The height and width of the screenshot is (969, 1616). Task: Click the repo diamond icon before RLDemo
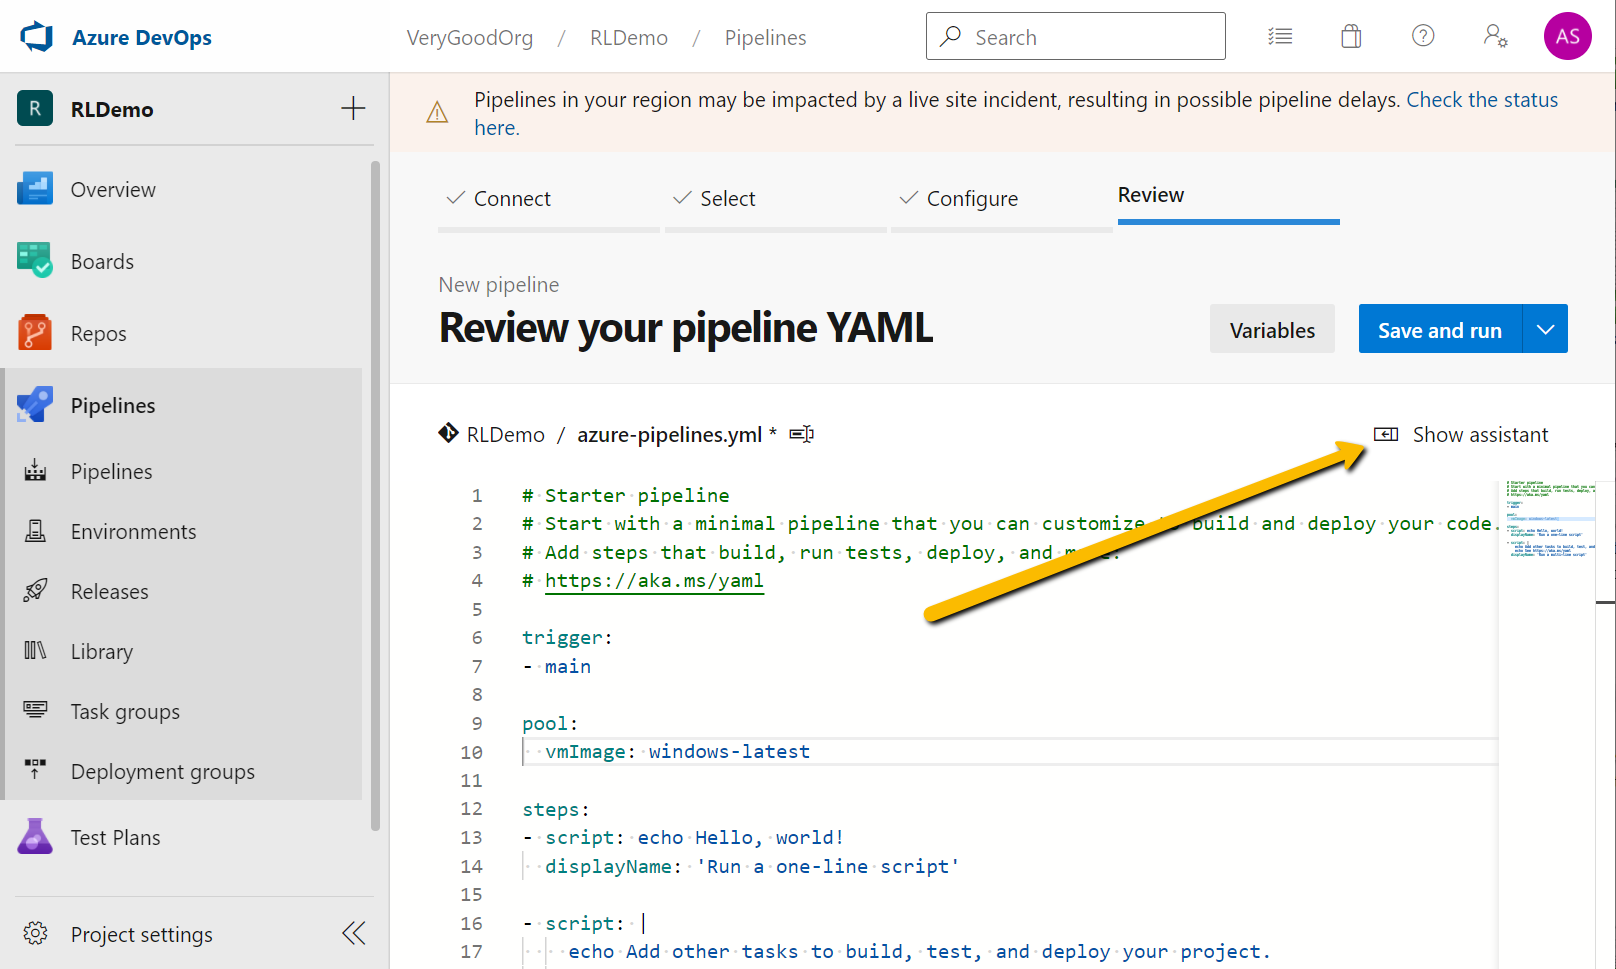(x=448, y=433)
